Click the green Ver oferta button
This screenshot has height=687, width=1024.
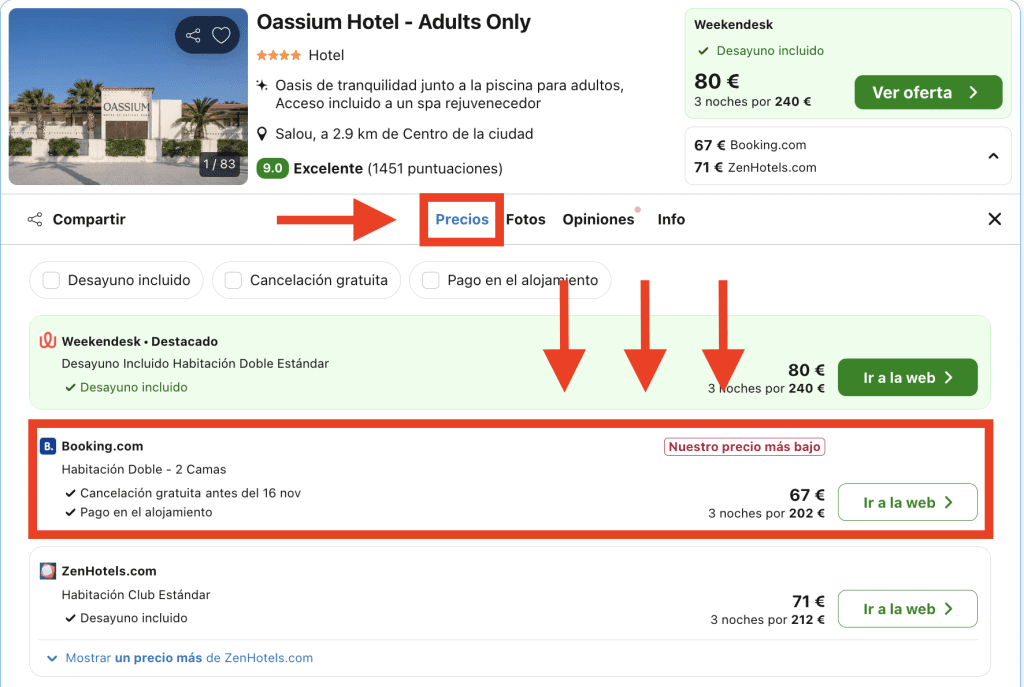(927, 93)
